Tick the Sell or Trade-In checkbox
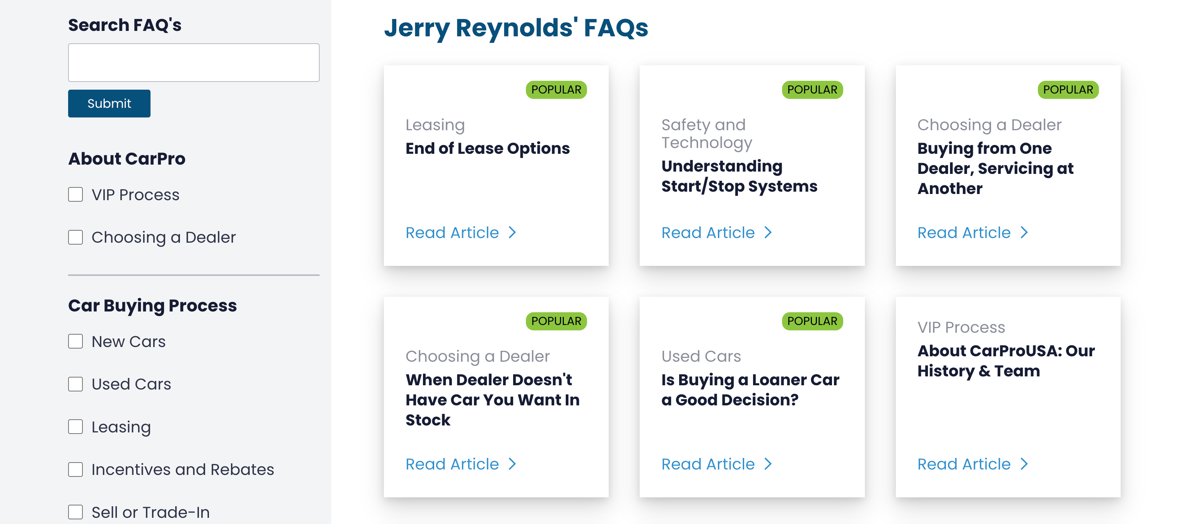Image resolution: width=1200 pixels, height=524 pixels. click(76, 512)
